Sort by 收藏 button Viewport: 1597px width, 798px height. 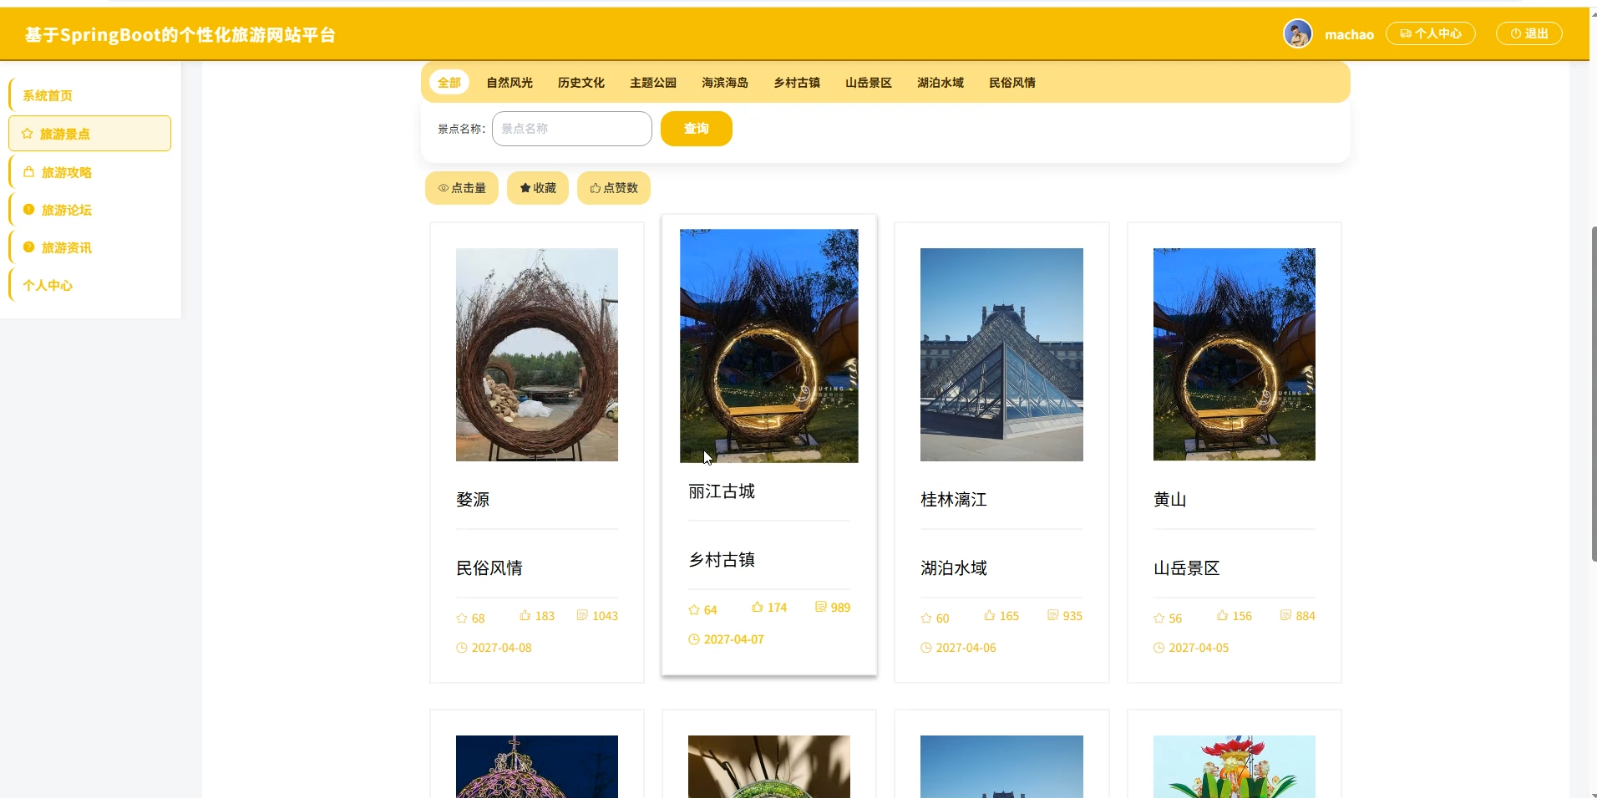click(x=538, y=188)
